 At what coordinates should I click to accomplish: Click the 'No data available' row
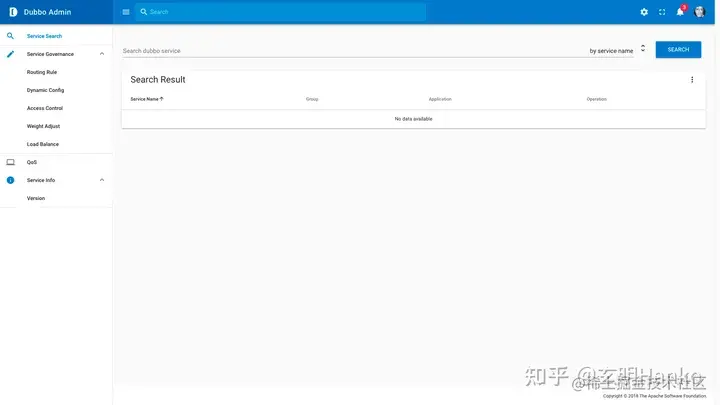pos(413,118)
